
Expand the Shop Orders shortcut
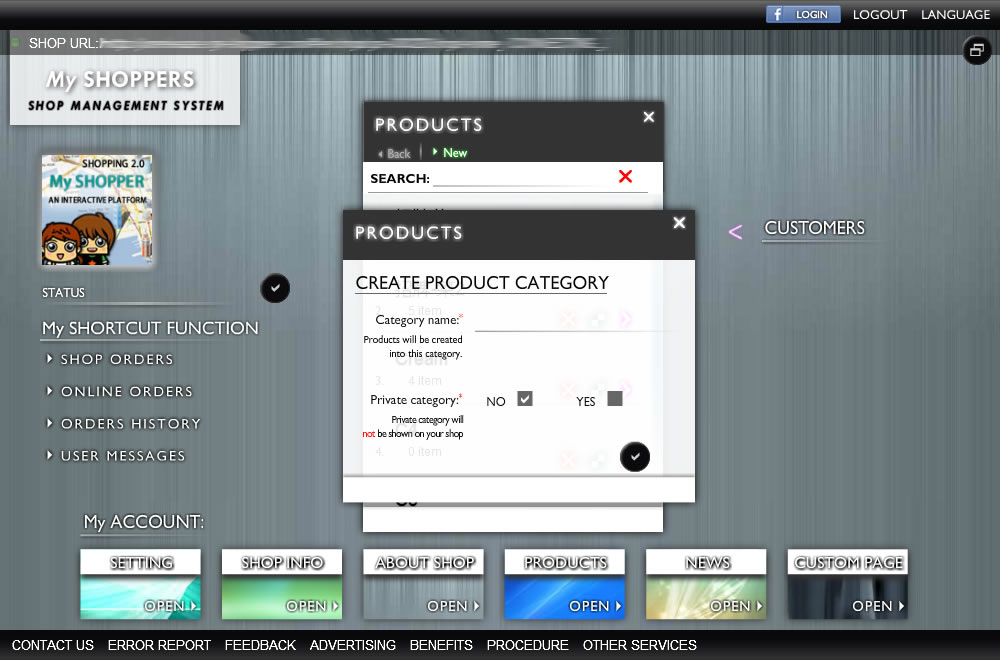tap(116, 359)
